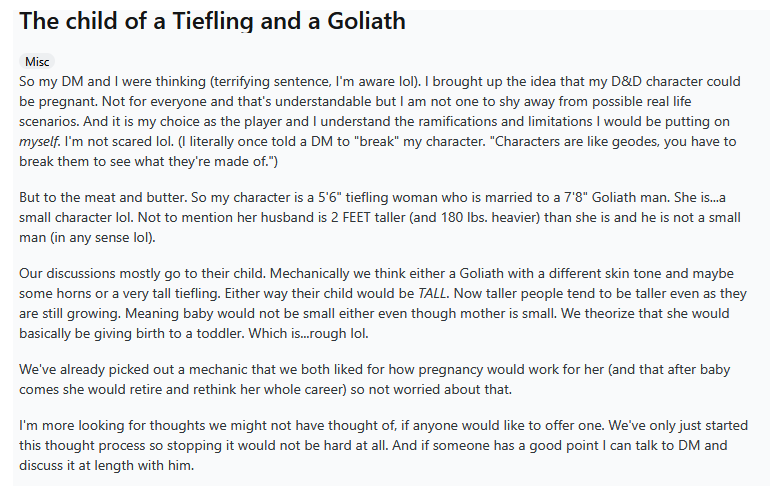Click the word "Tiefling" in the title

[213, 21]
